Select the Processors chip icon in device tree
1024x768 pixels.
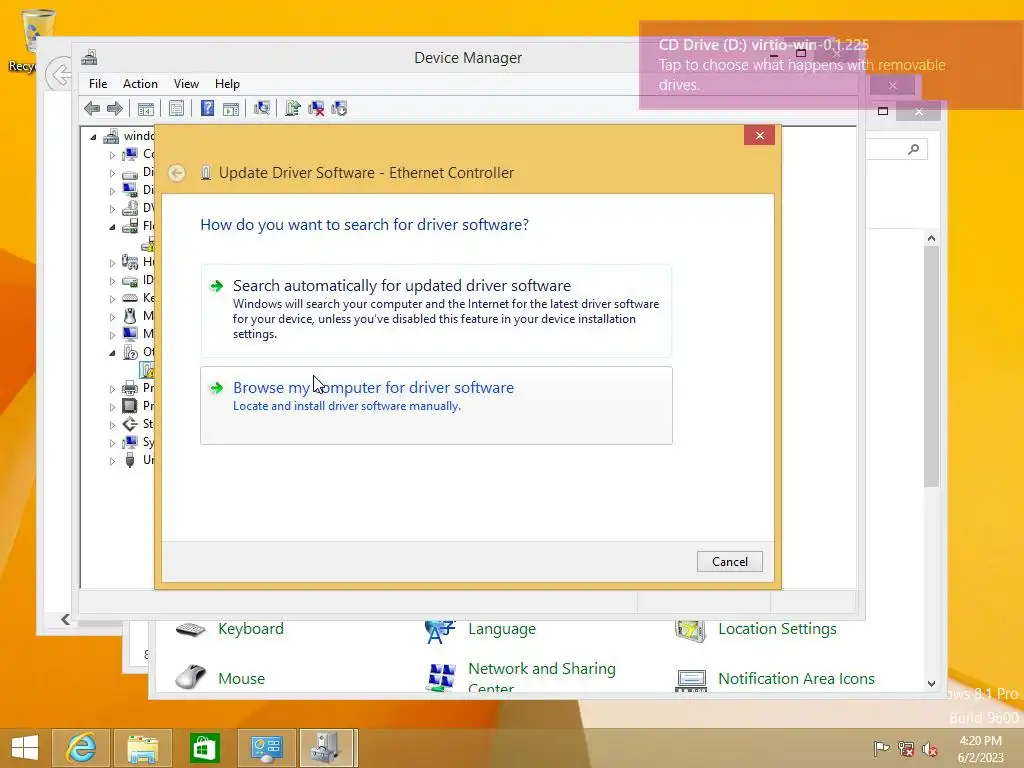coord(130,406)
